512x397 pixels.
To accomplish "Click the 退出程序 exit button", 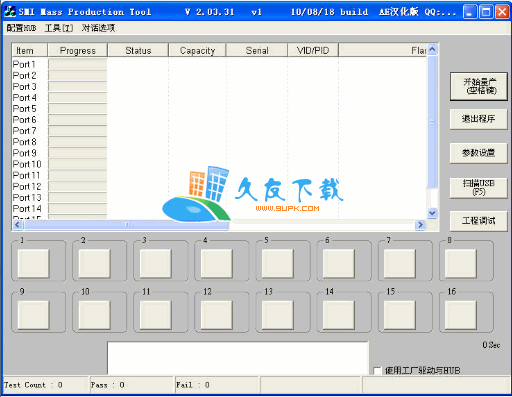I will (x=479, y=119).
